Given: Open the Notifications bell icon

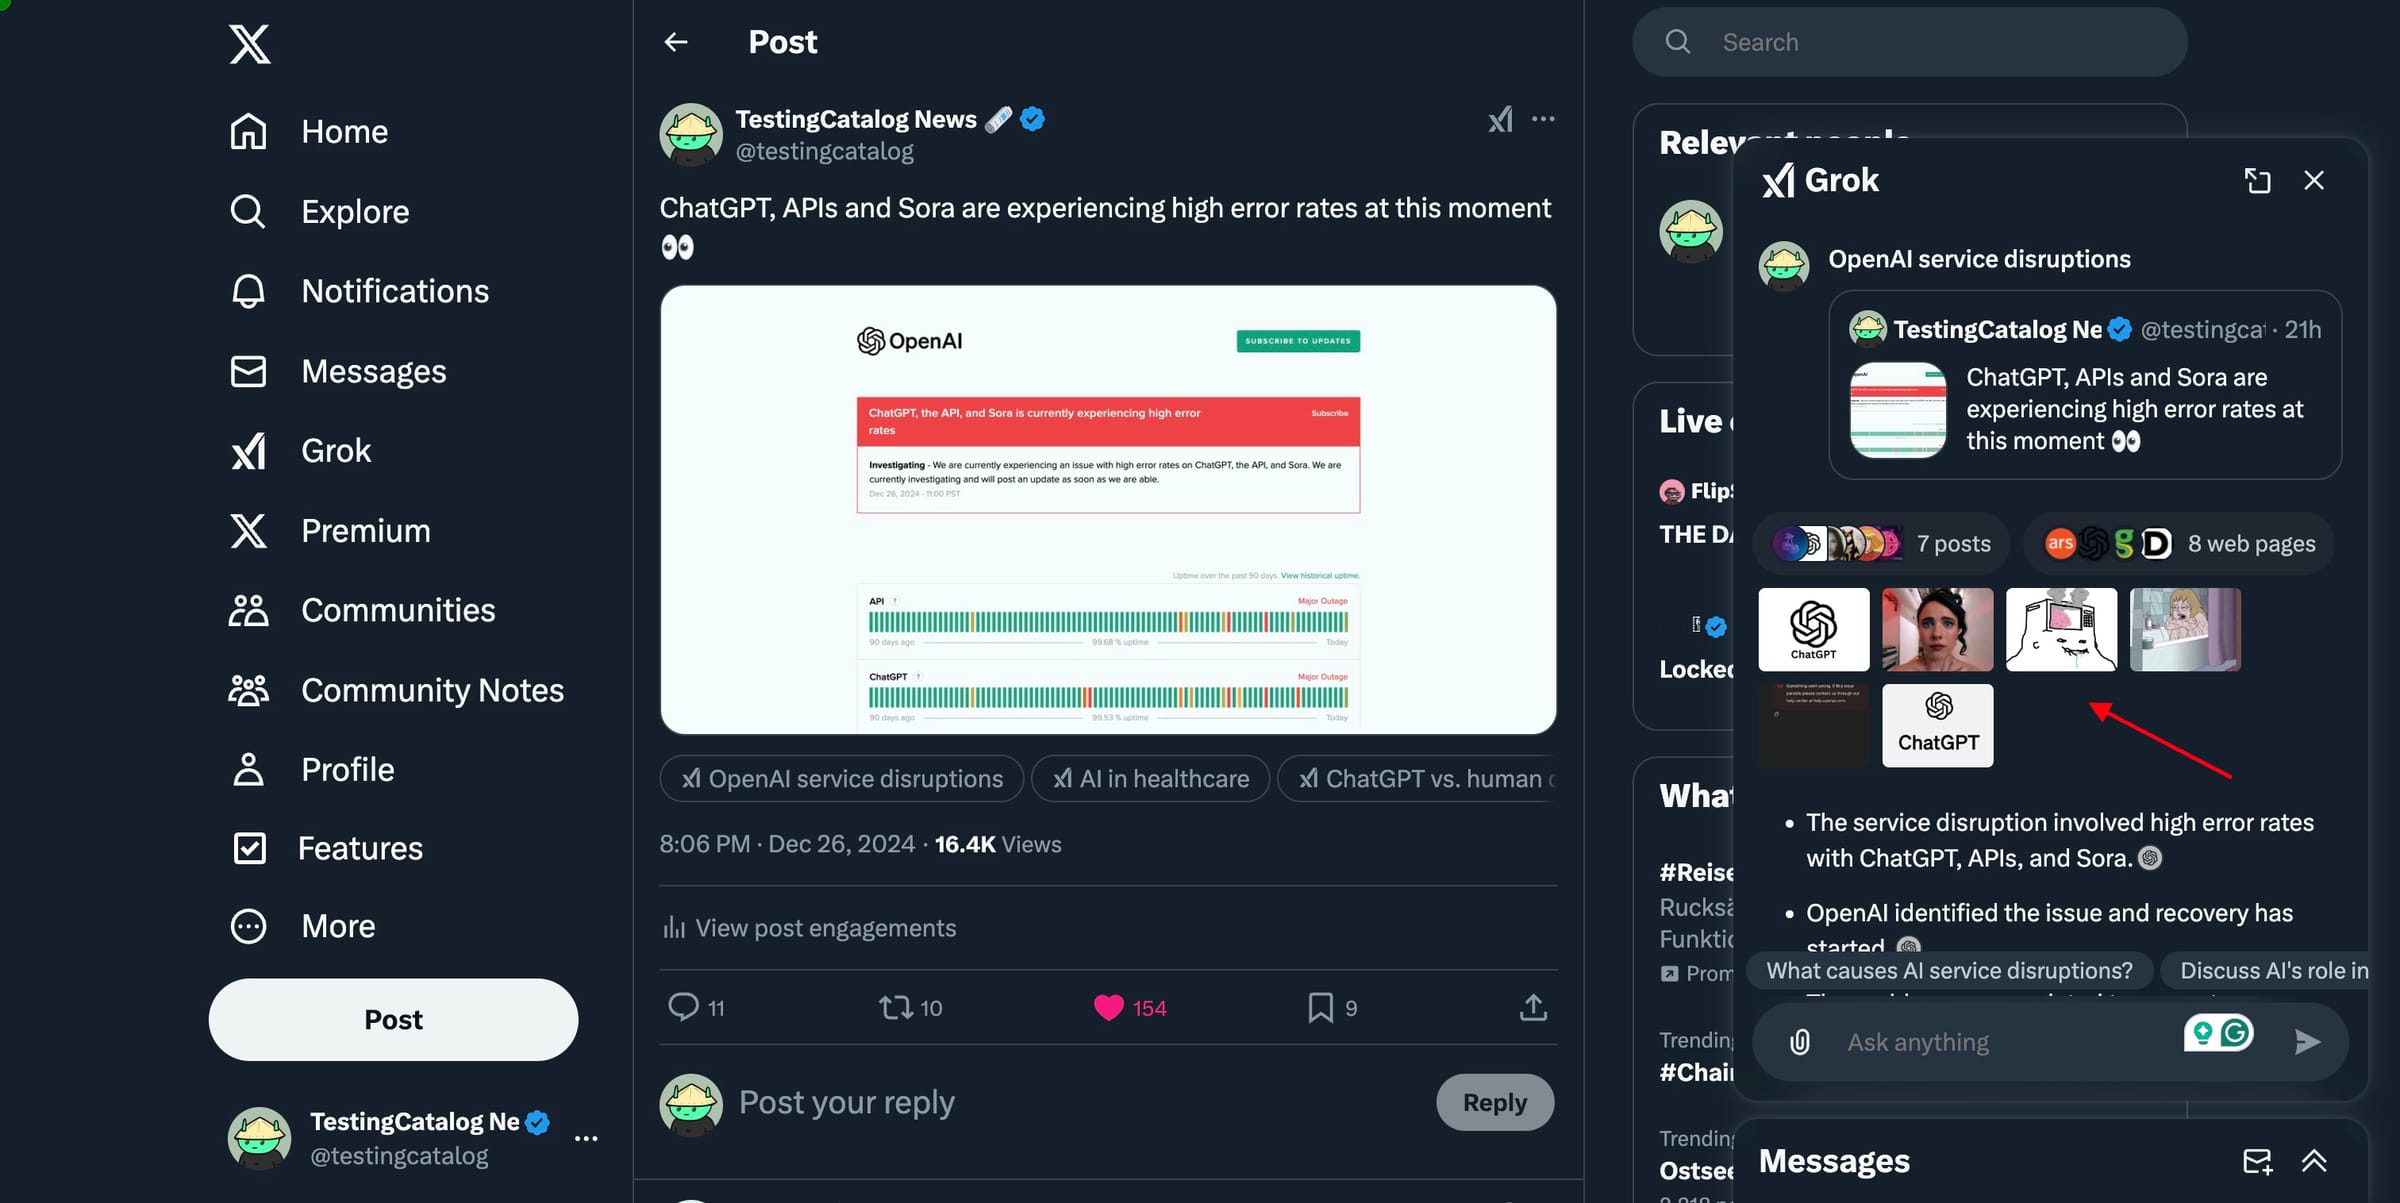Looking at the screenshot, I should coord(395,290).
